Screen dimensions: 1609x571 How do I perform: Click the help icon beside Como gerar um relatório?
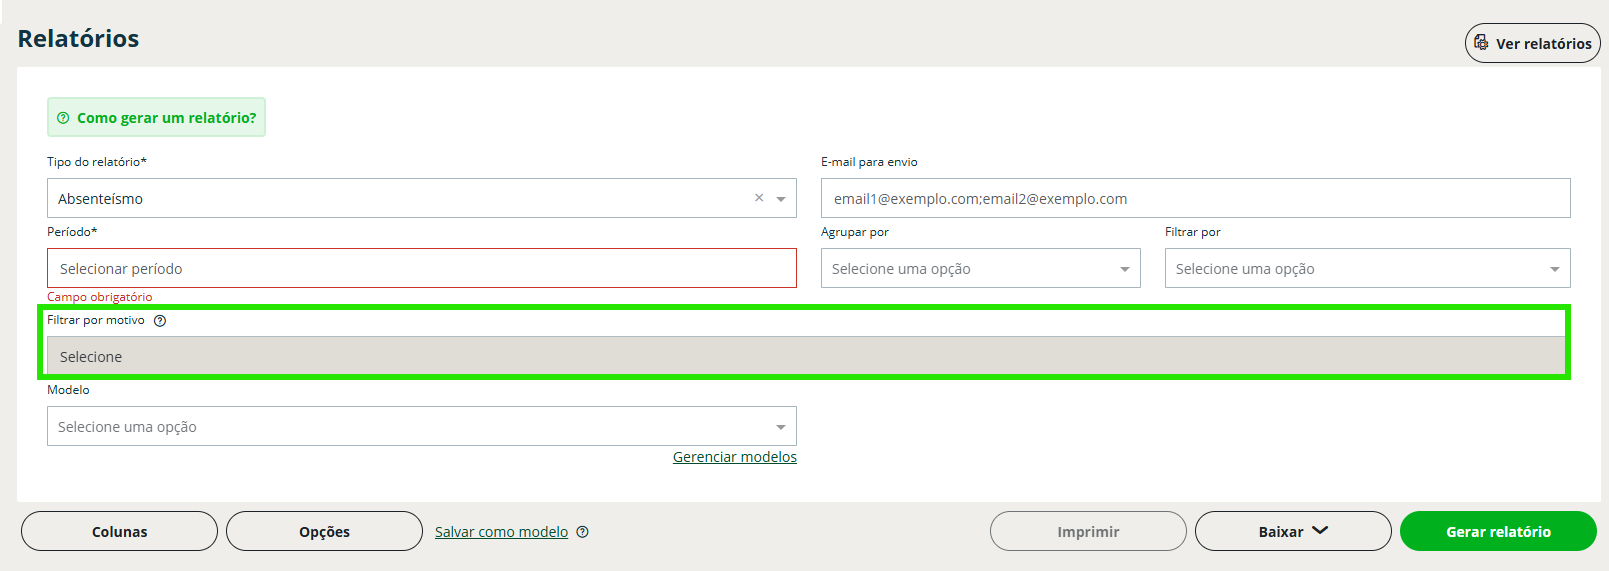(63, 118)
